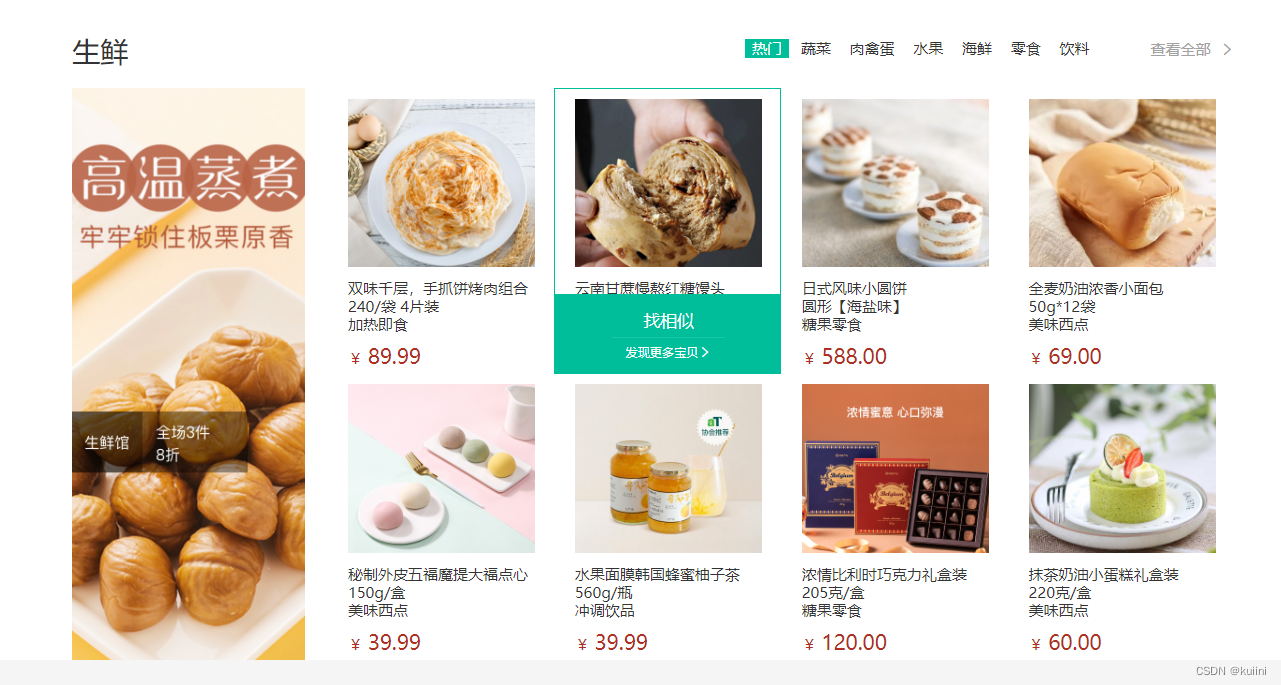Viewport: 1281px width, 685px height.
Task: Select the 热门 tab
Action: [767, 49]
